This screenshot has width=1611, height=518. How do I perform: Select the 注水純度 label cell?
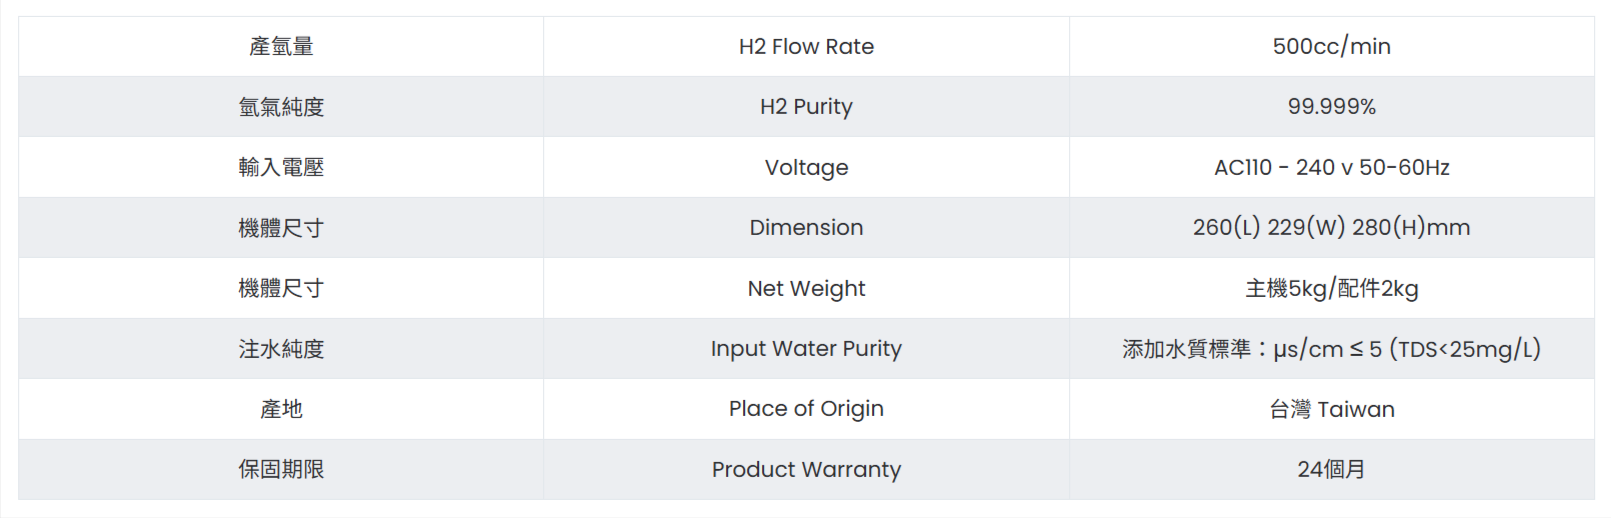tap(281, 349)
